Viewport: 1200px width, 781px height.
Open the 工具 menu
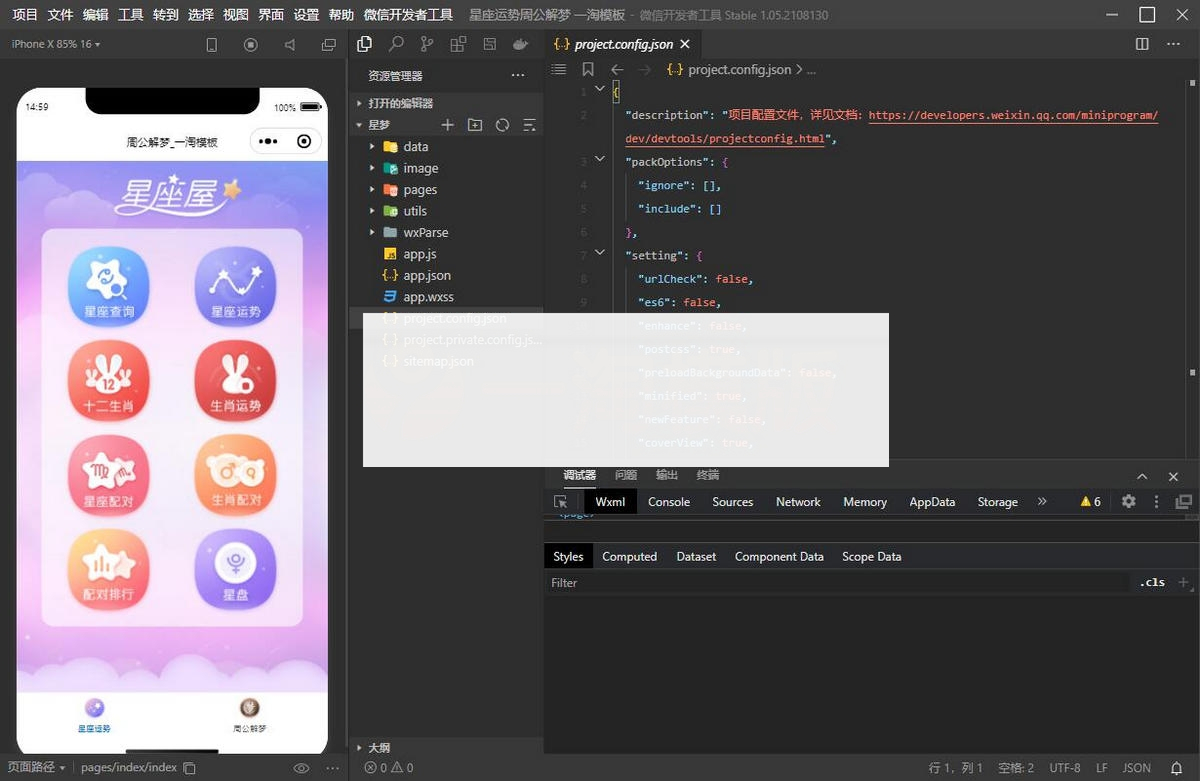tap(130, 15)
